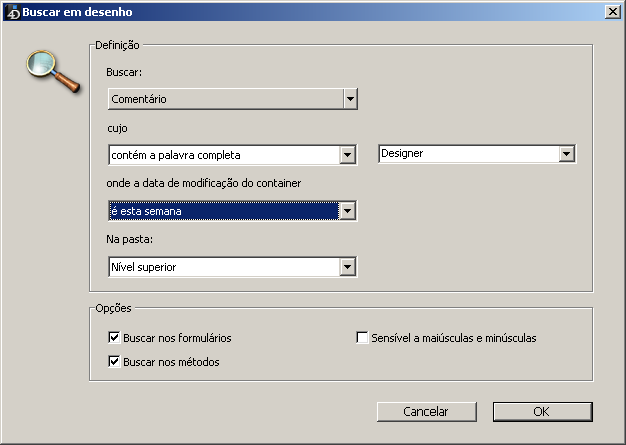
Task: Expand the 'é esta semana' dropdown arrow
Action: [348, 211]
